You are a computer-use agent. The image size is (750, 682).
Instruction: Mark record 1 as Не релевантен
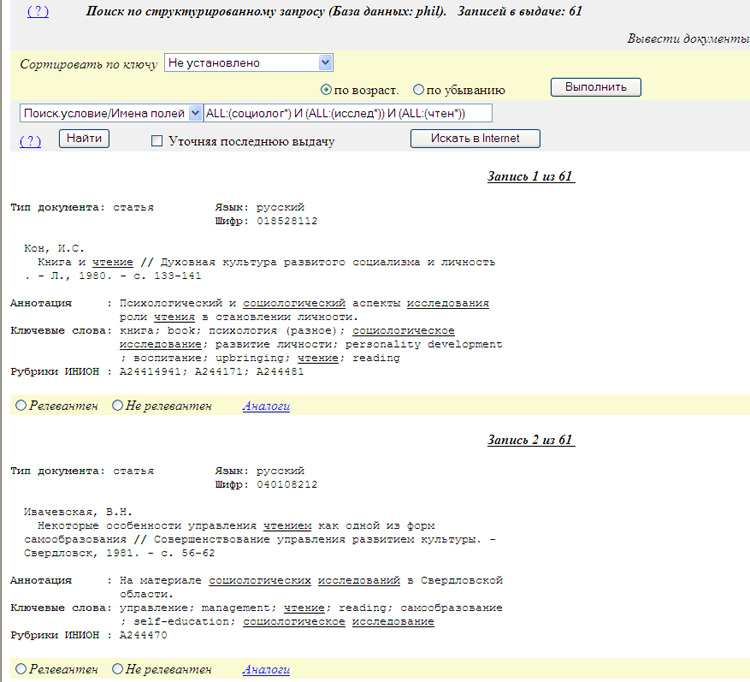point(117,406)
